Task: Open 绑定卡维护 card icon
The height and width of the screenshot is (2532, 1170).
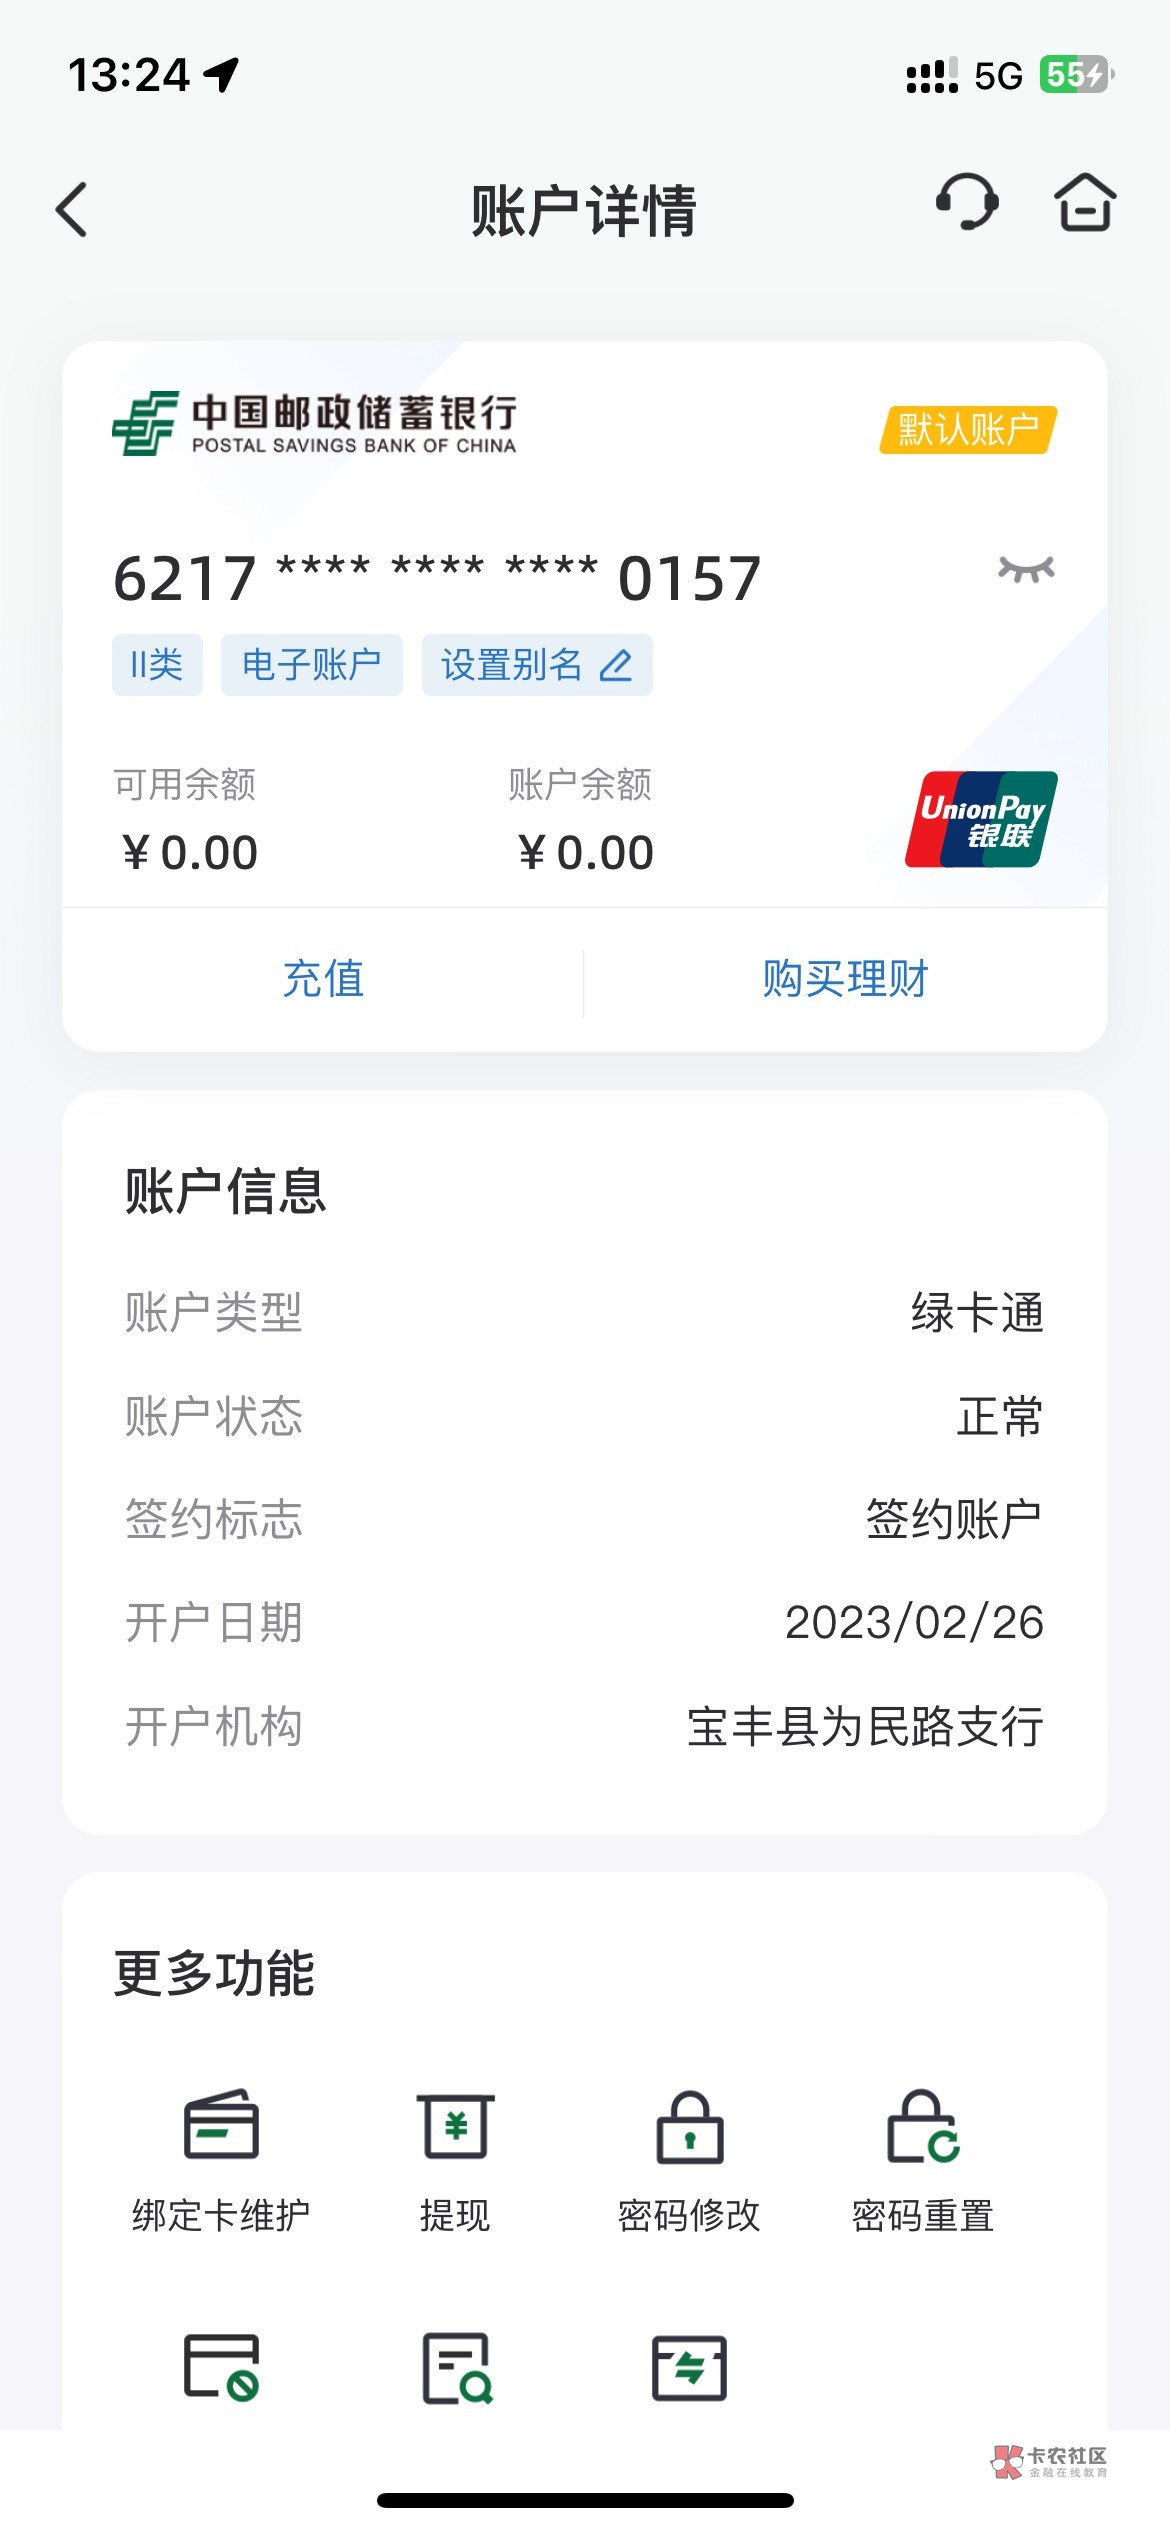Action: [221, 2124]
